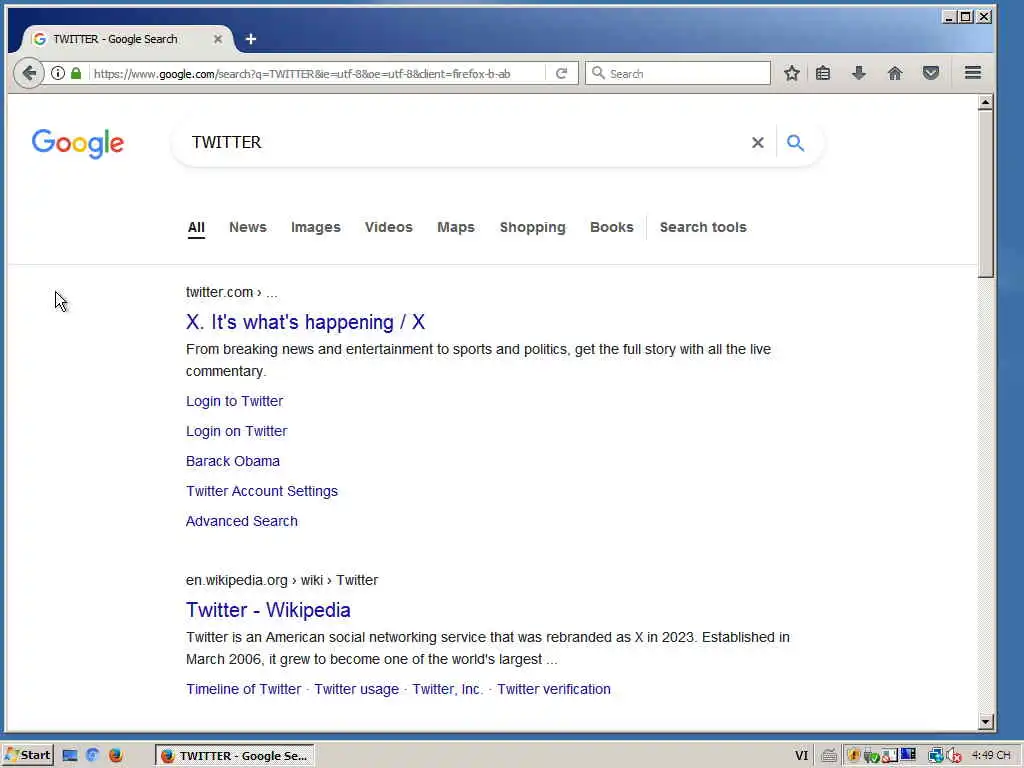Image resolution: width=1024 pixels, height=768 pixels.
Task: Open the site information (i) icon
Action: (x=58, y=73)
